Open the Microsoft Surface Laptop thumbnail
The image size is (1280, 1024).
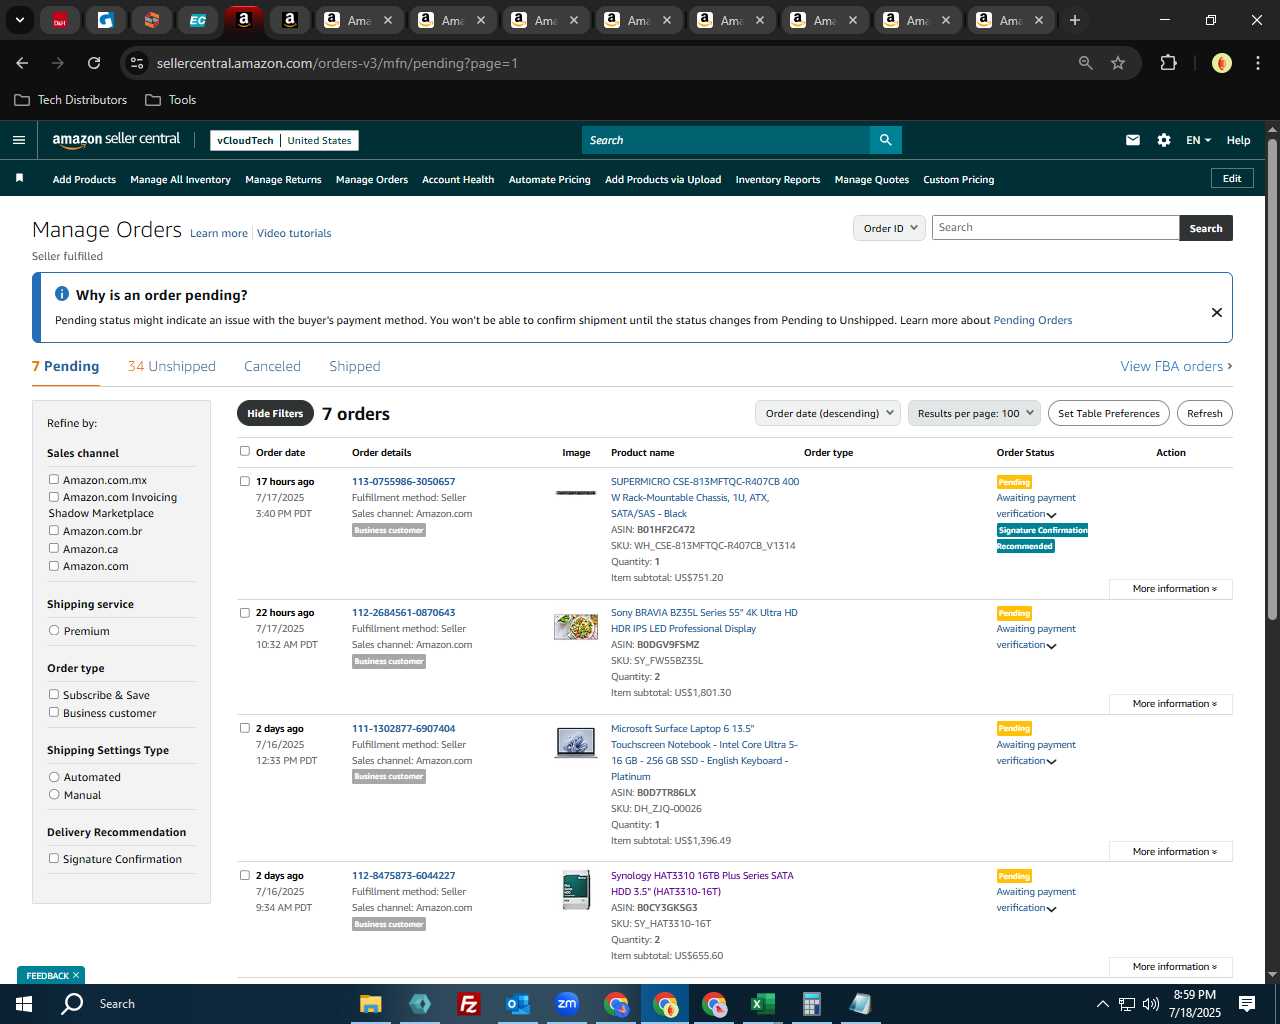pos(576,743)
